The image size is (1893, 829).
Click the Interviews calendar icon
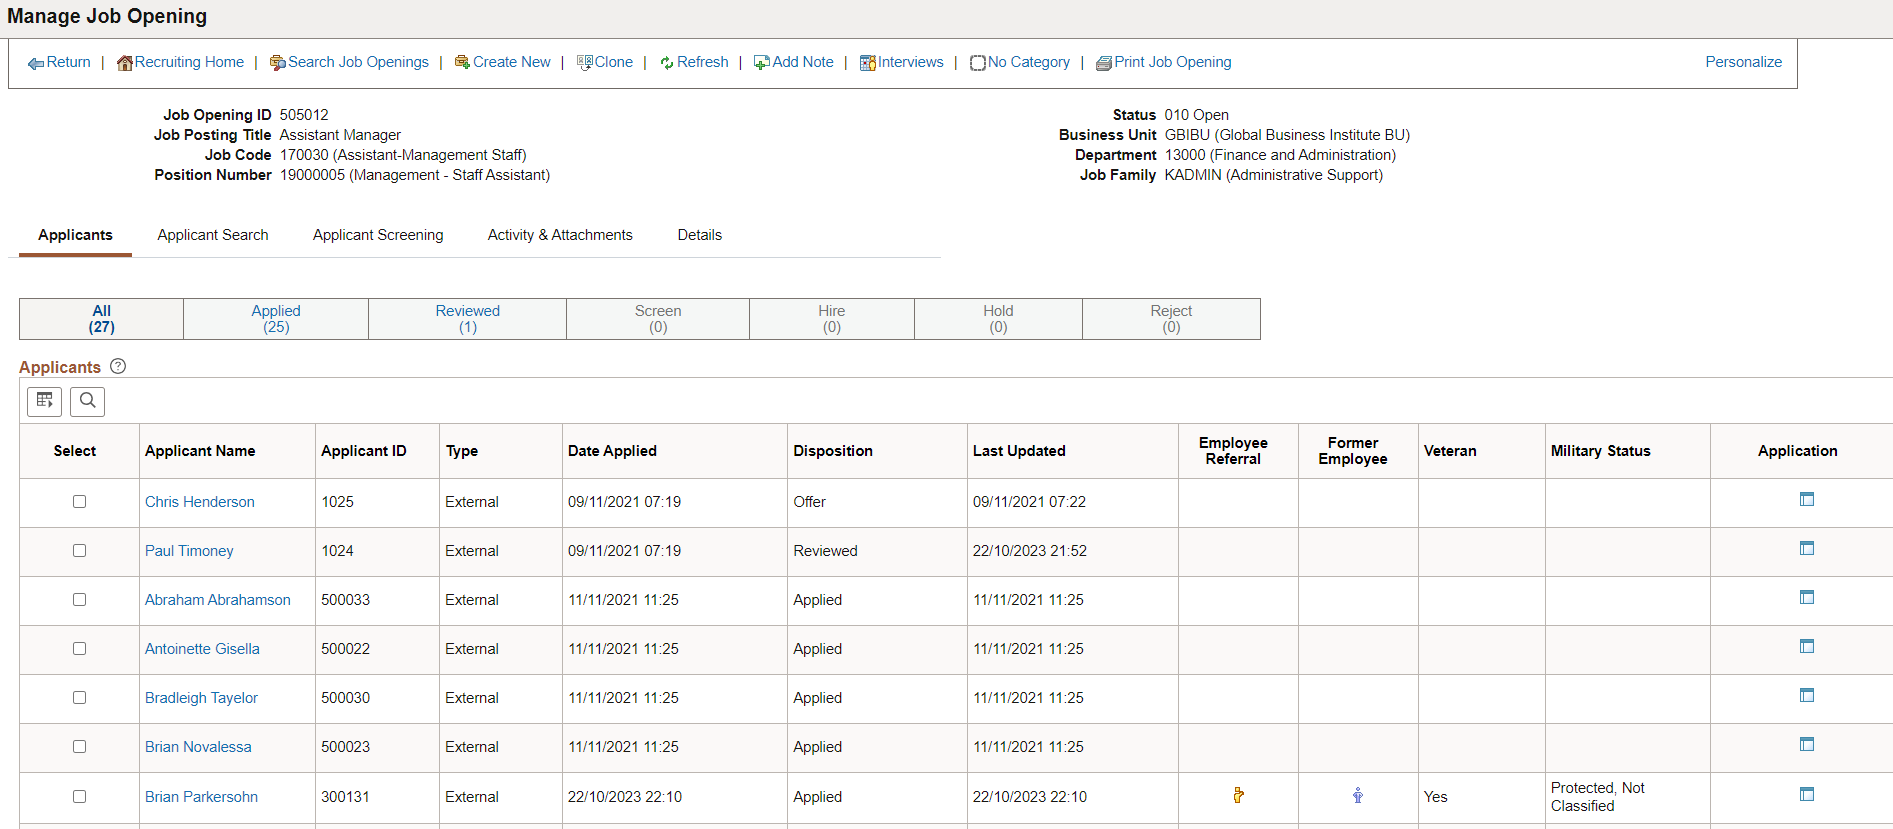[x=868, y=63]
